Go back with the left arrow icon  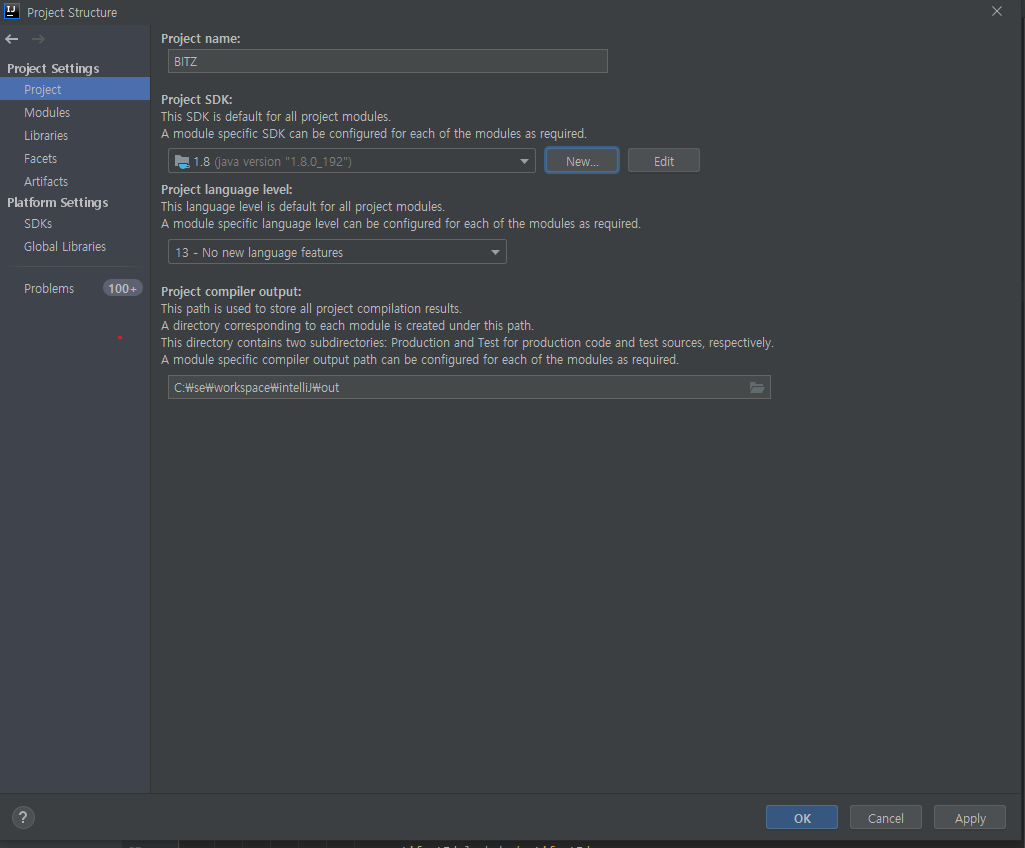click(x=12, y=39)
